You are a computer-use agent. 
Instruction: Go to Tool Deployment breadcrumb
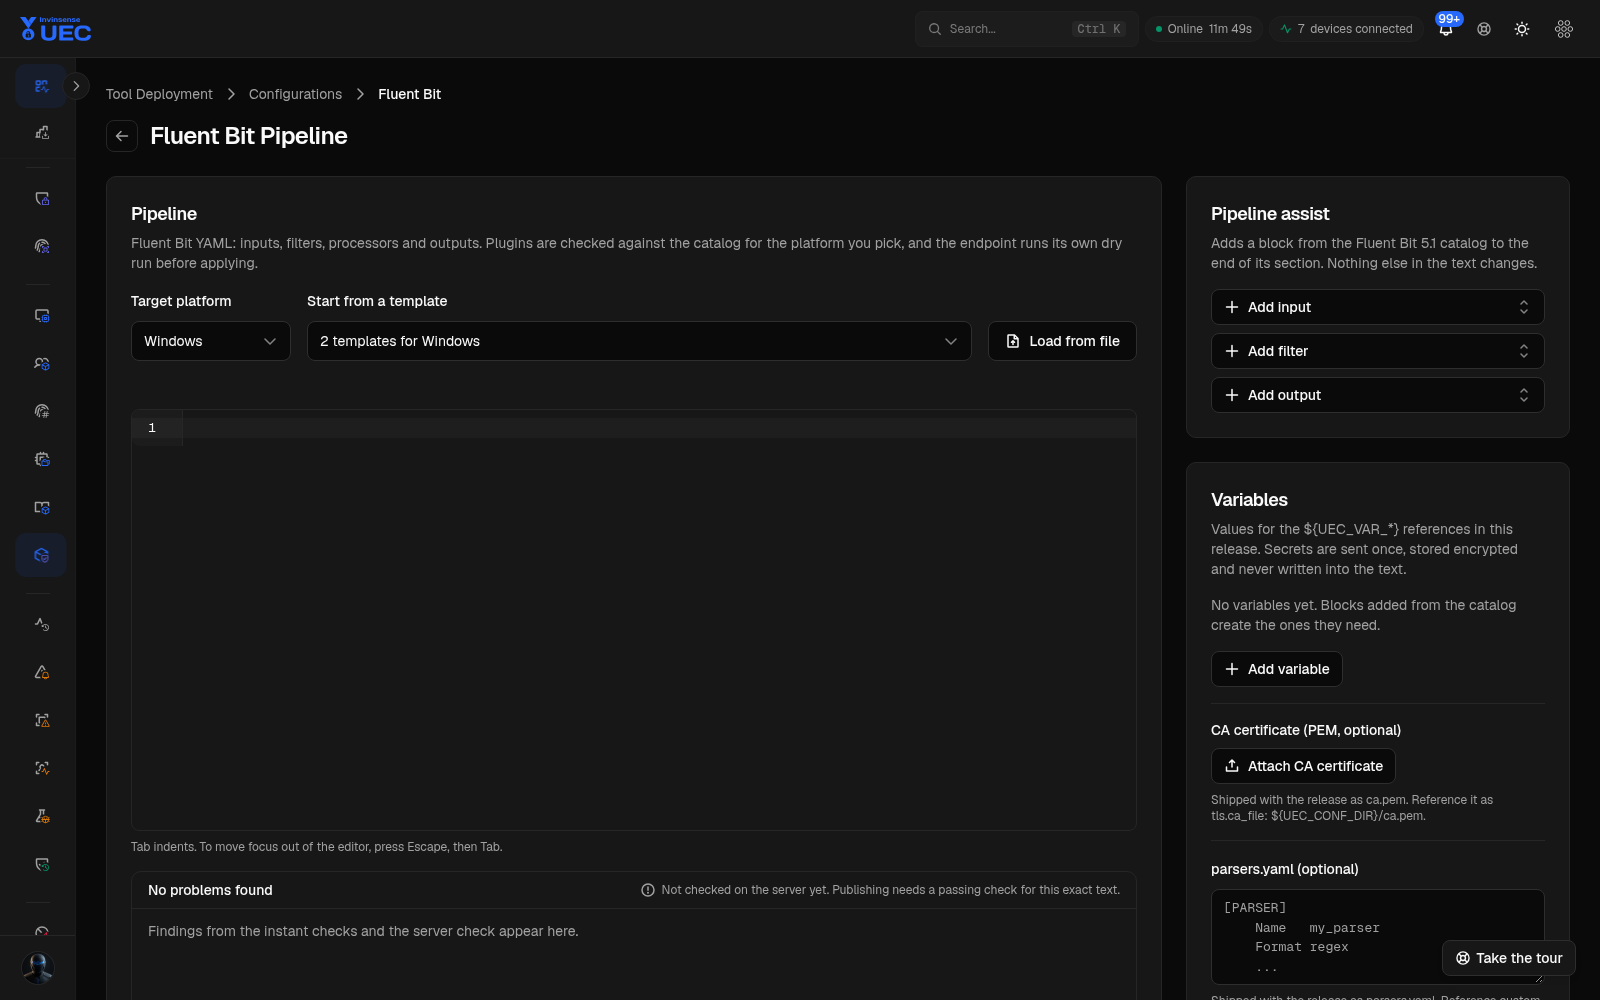(x=159, y=94)
